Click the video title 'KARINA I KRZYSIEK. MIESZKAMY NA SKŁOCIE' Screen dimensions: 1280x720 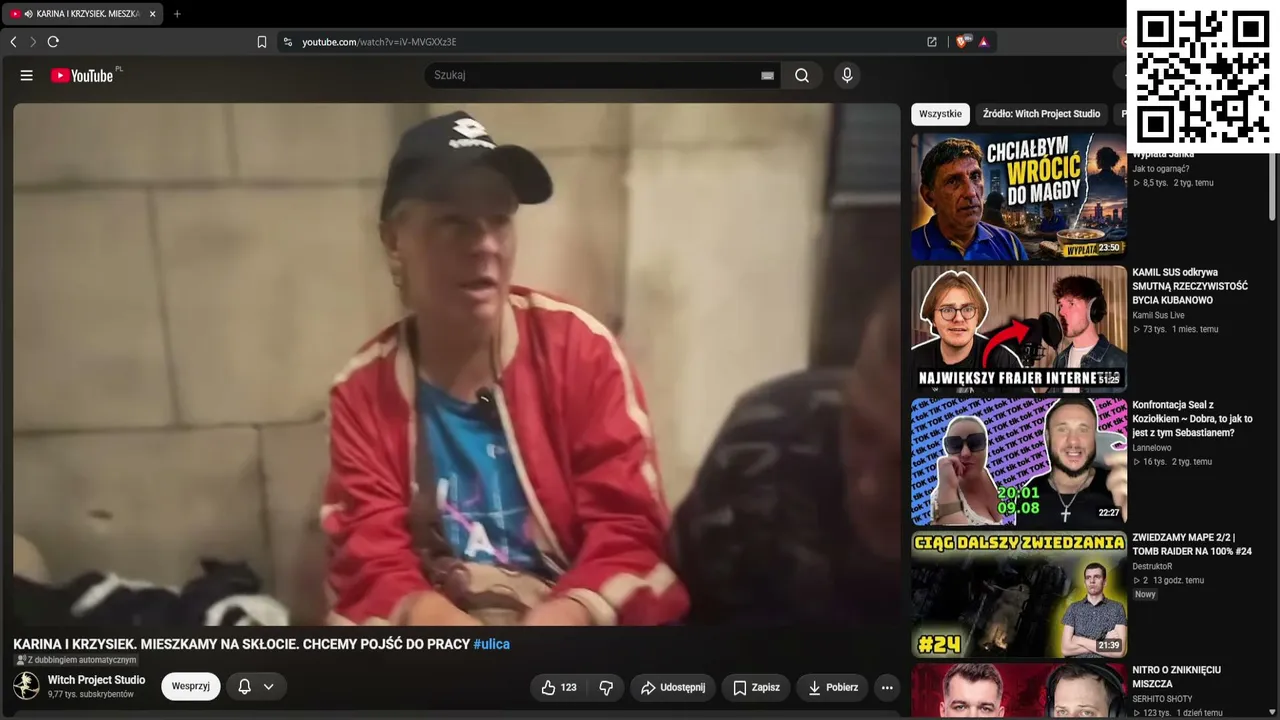pyautogui.click(x=242, y=644)
